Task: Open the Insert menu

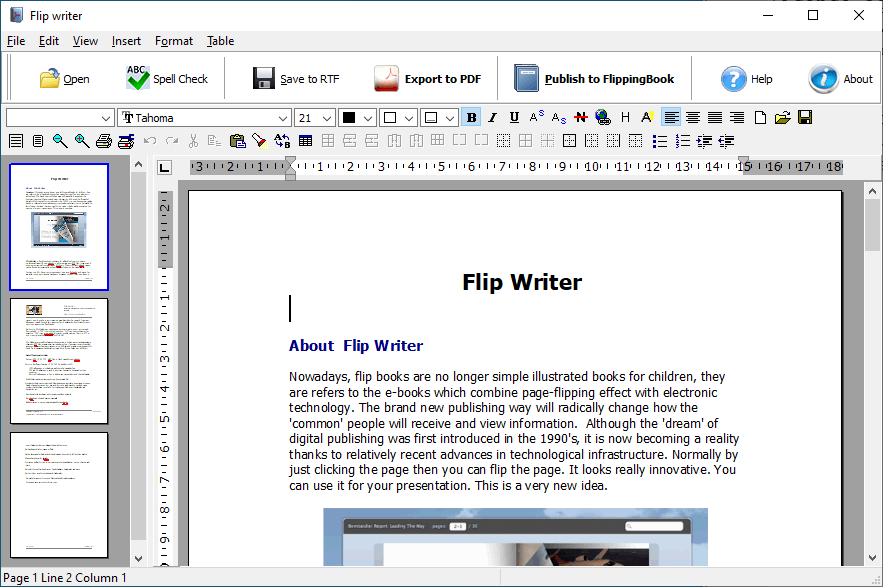Action: click(x=126, y=41)
